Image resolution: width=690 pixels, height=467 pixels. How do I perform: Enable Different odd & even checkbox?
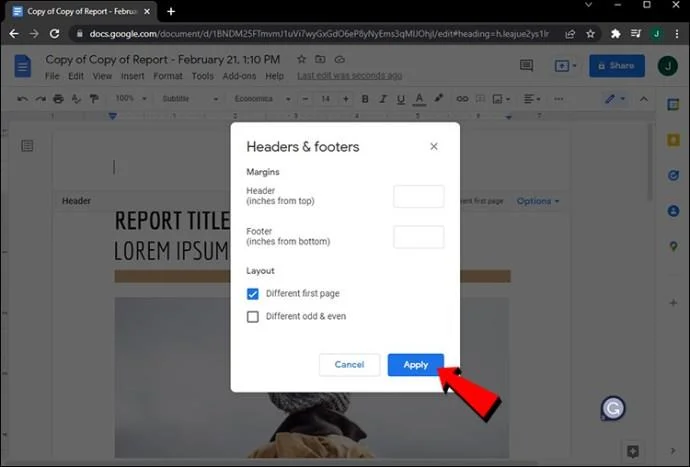(253, 316)
